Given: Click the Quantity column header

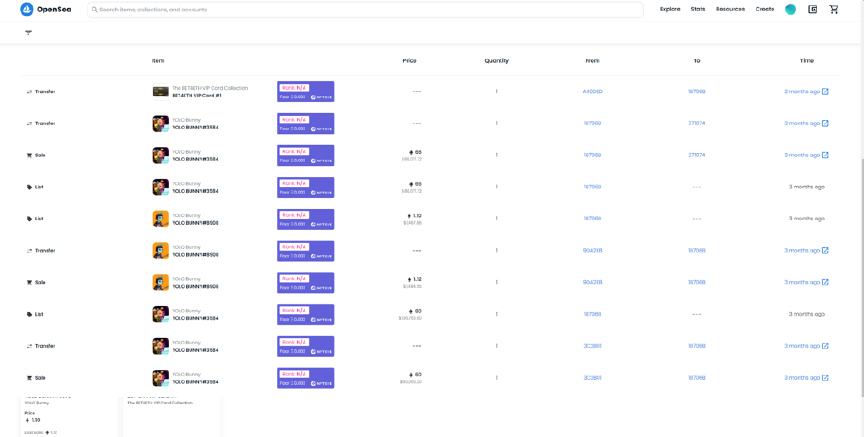Looking at the screenshot, I should coord(496,61).
